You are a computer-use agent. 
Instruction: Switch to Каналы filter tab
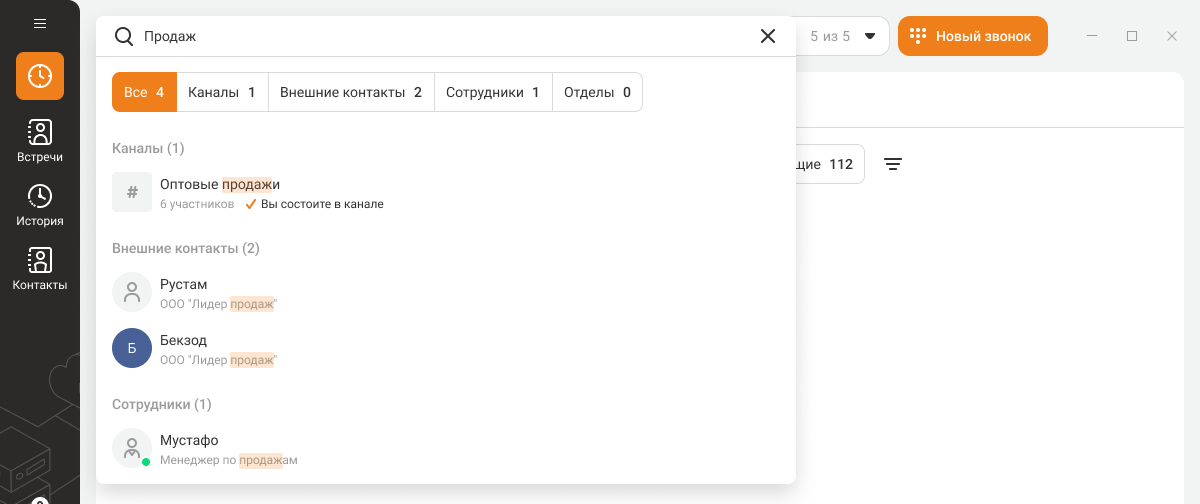coord(222,92)
